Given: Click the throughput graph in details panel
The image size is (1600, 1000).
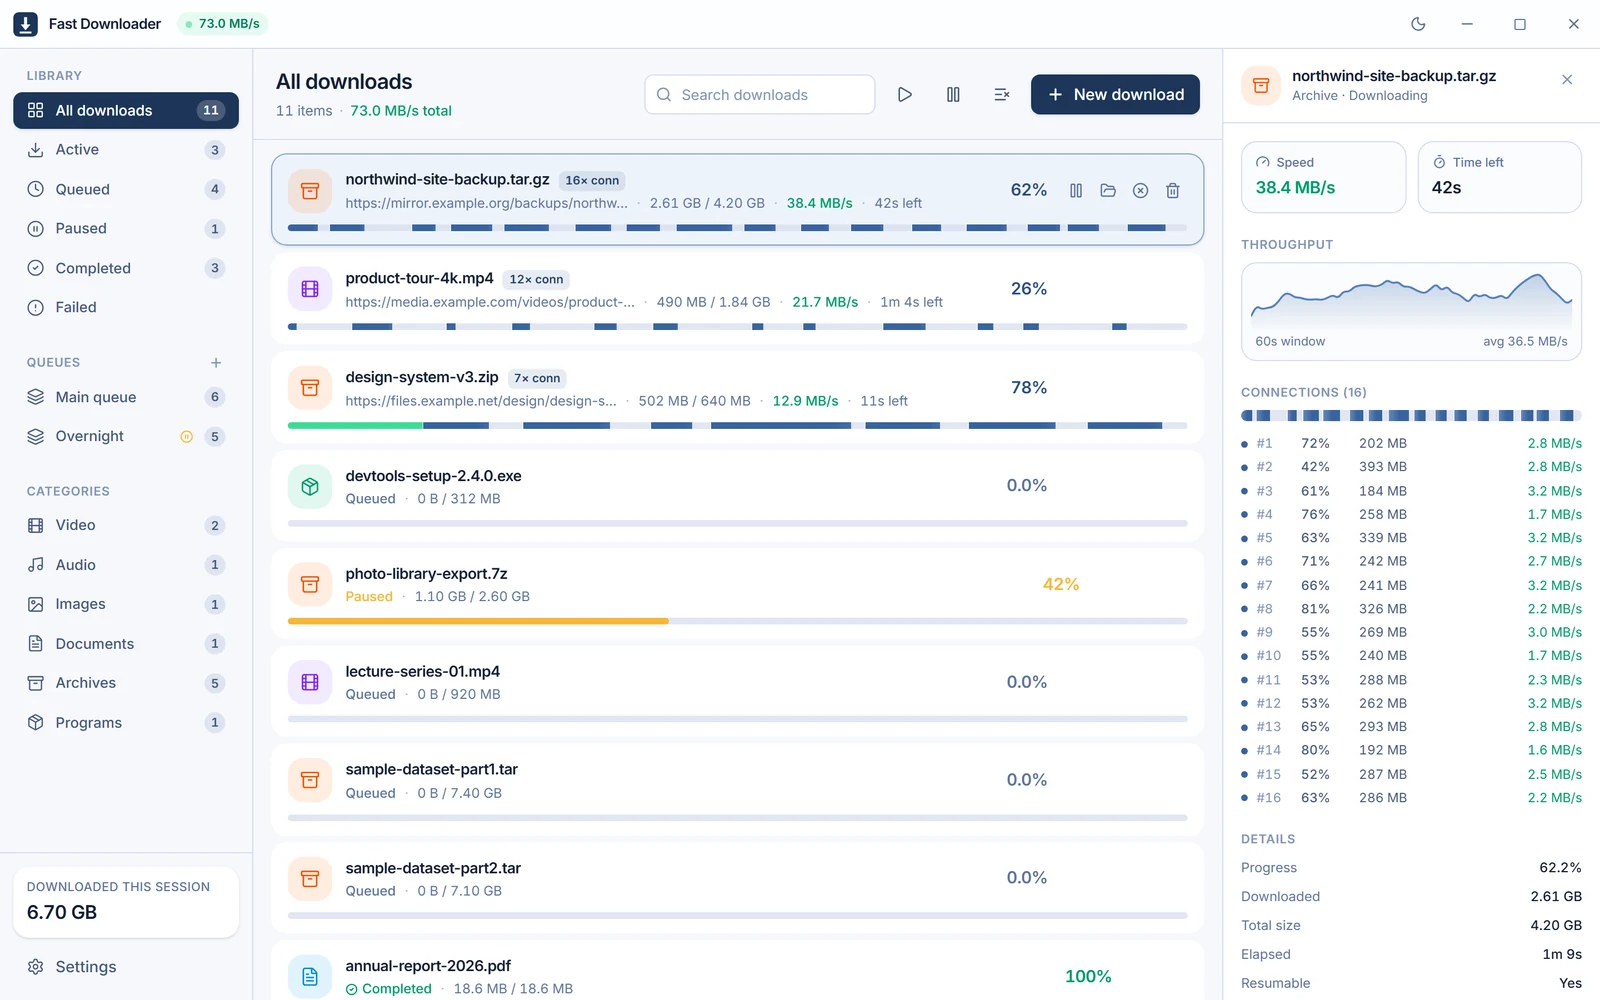Looking at the screenshot, I should click(1411, 311).
